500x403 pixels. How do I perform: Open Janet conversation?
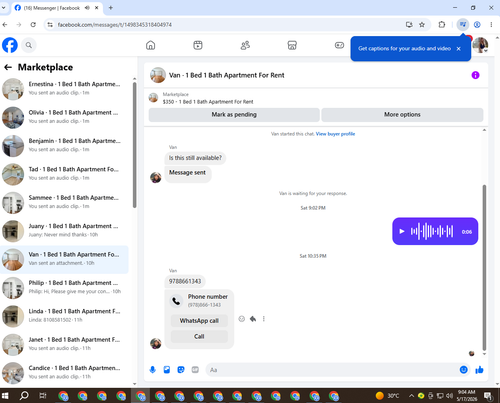point(64,344)
